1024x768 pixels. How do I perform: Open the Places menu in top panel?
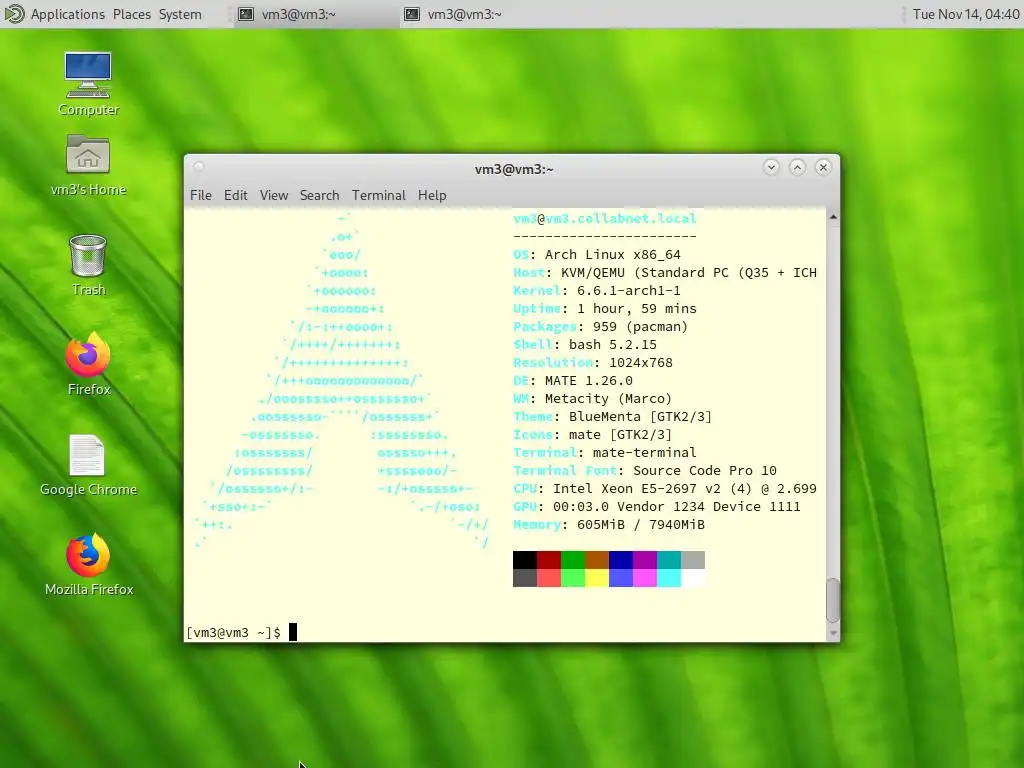tap(131, 14)
